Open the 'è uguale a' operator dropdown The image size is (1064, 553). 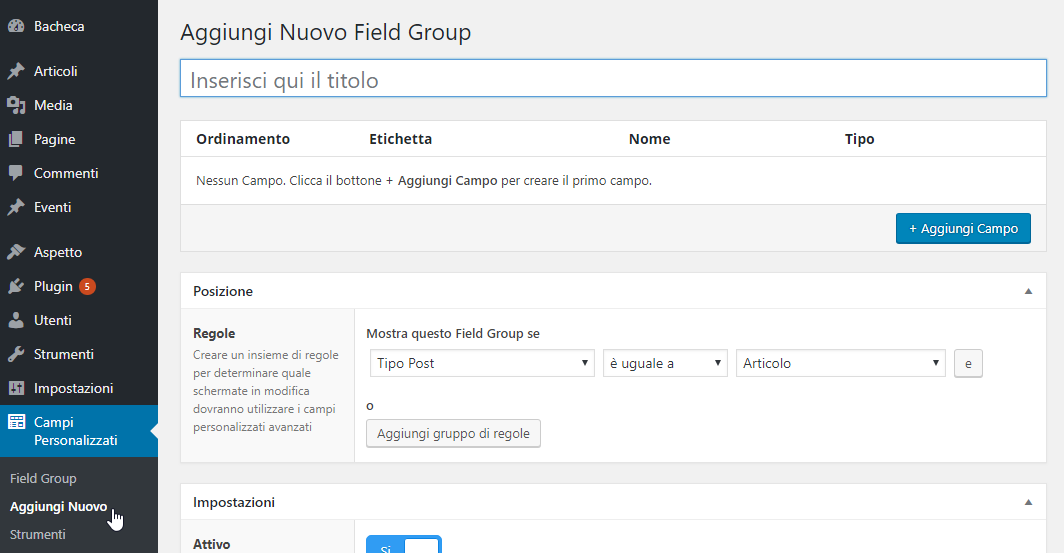[x=664, y=363]
